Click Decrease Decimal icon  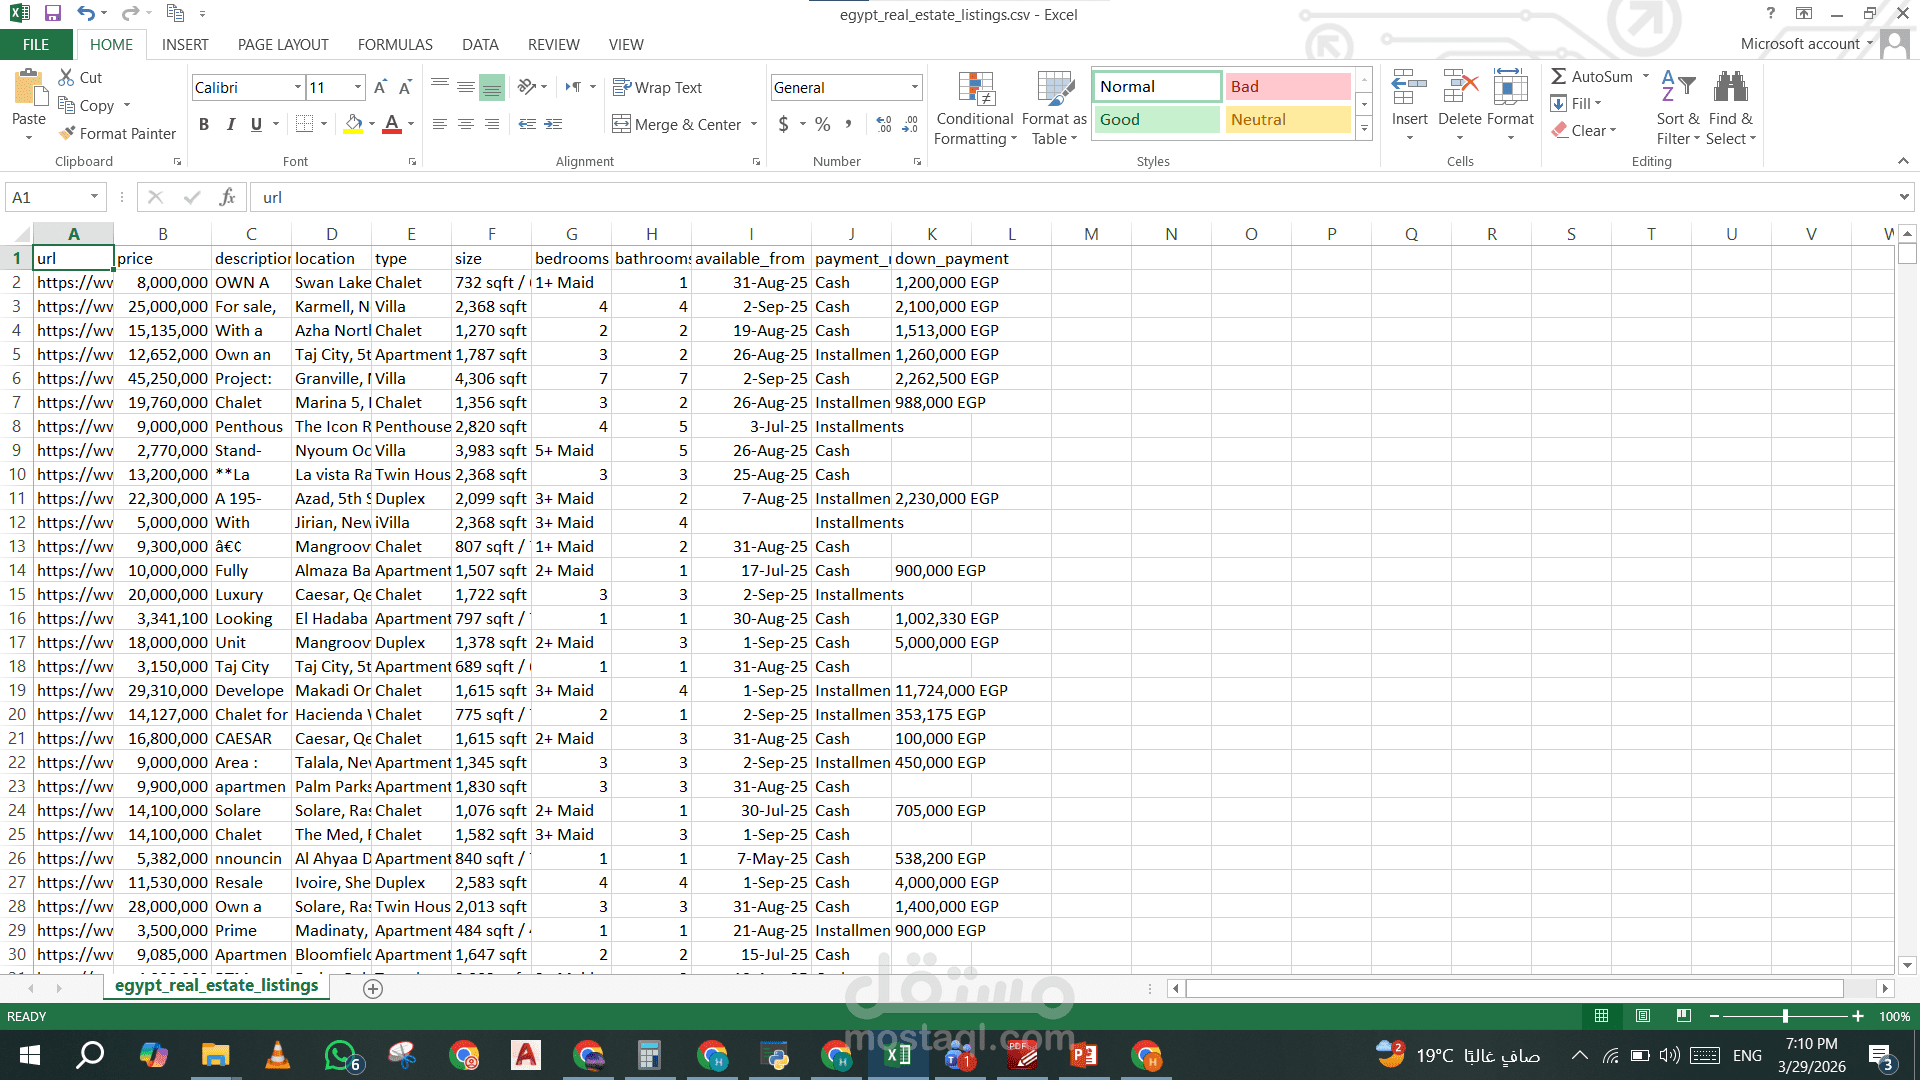[x=910, y=124]
